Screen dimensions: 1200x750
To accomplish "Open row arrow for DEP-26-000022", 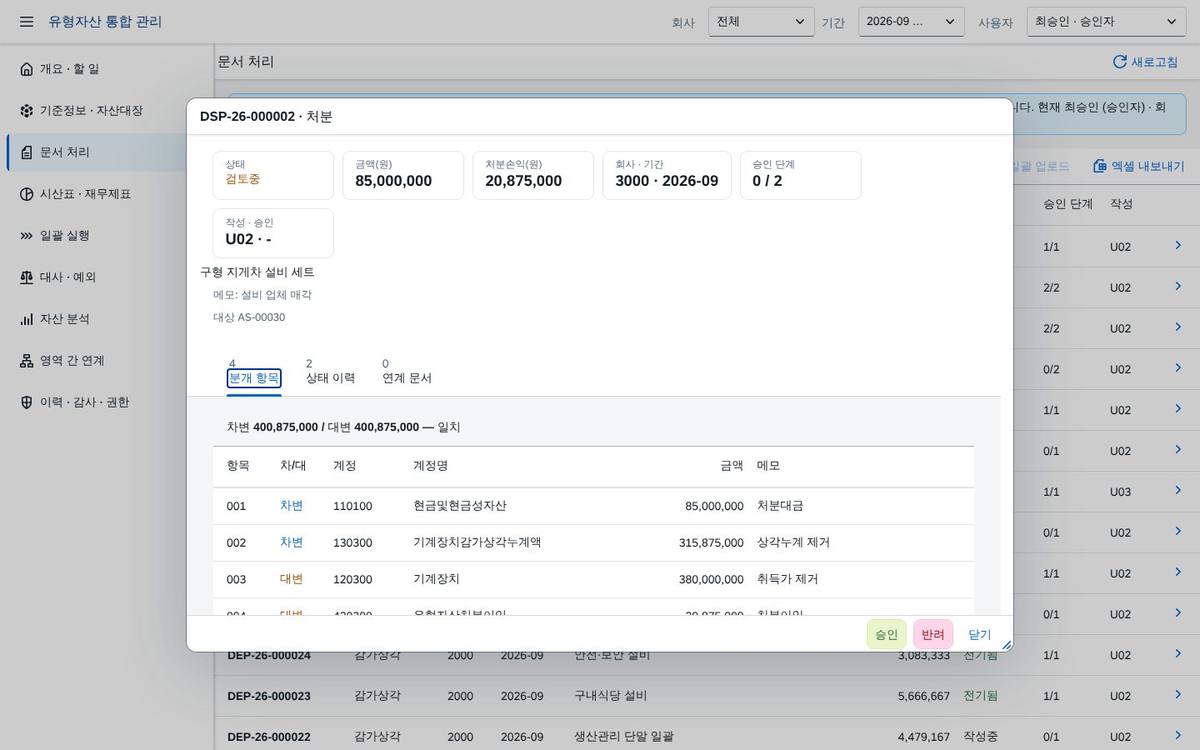I will pyautogui.click(x=1178, y=736).
